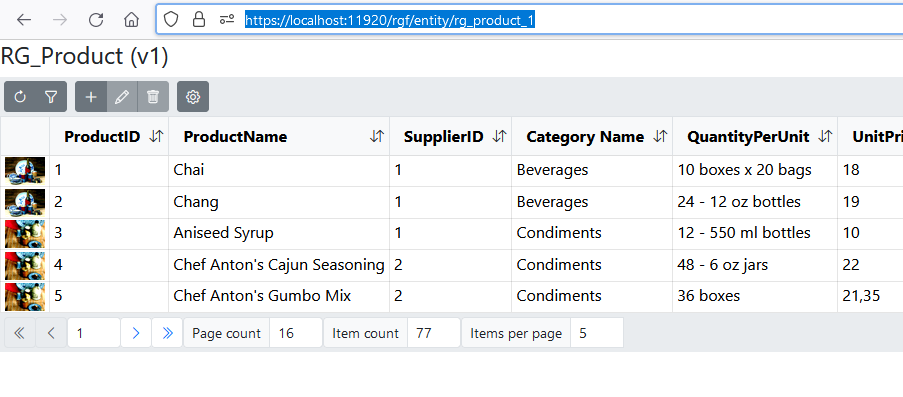
Task: Select the Chai product thumbnail
Action: (25, 171)
